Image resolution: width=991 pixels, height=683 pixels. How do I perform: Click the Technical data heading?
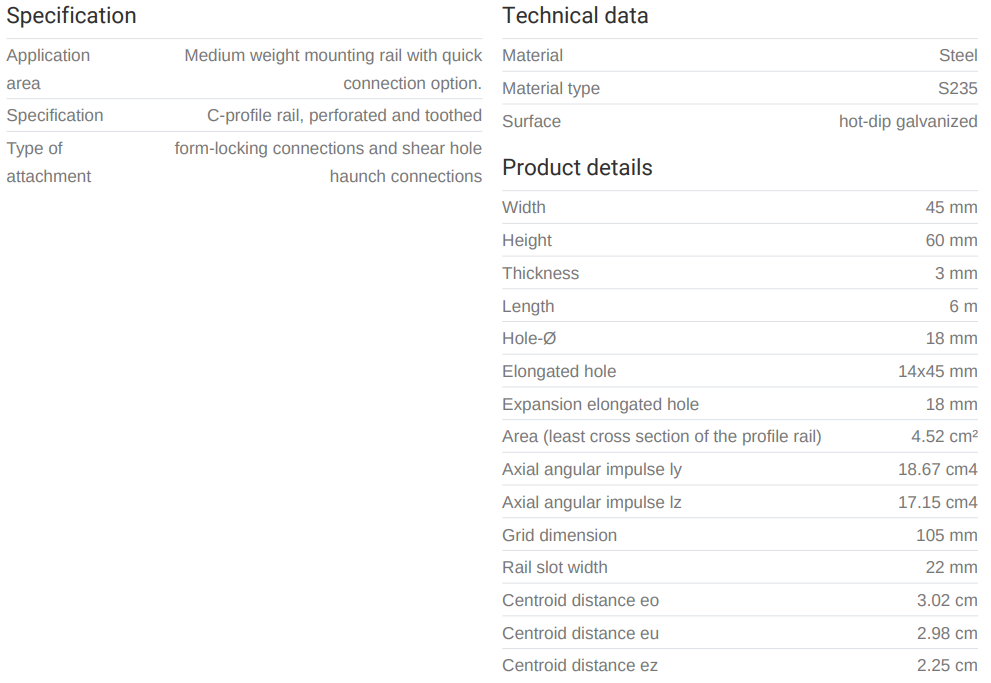[x=575, y=16]
